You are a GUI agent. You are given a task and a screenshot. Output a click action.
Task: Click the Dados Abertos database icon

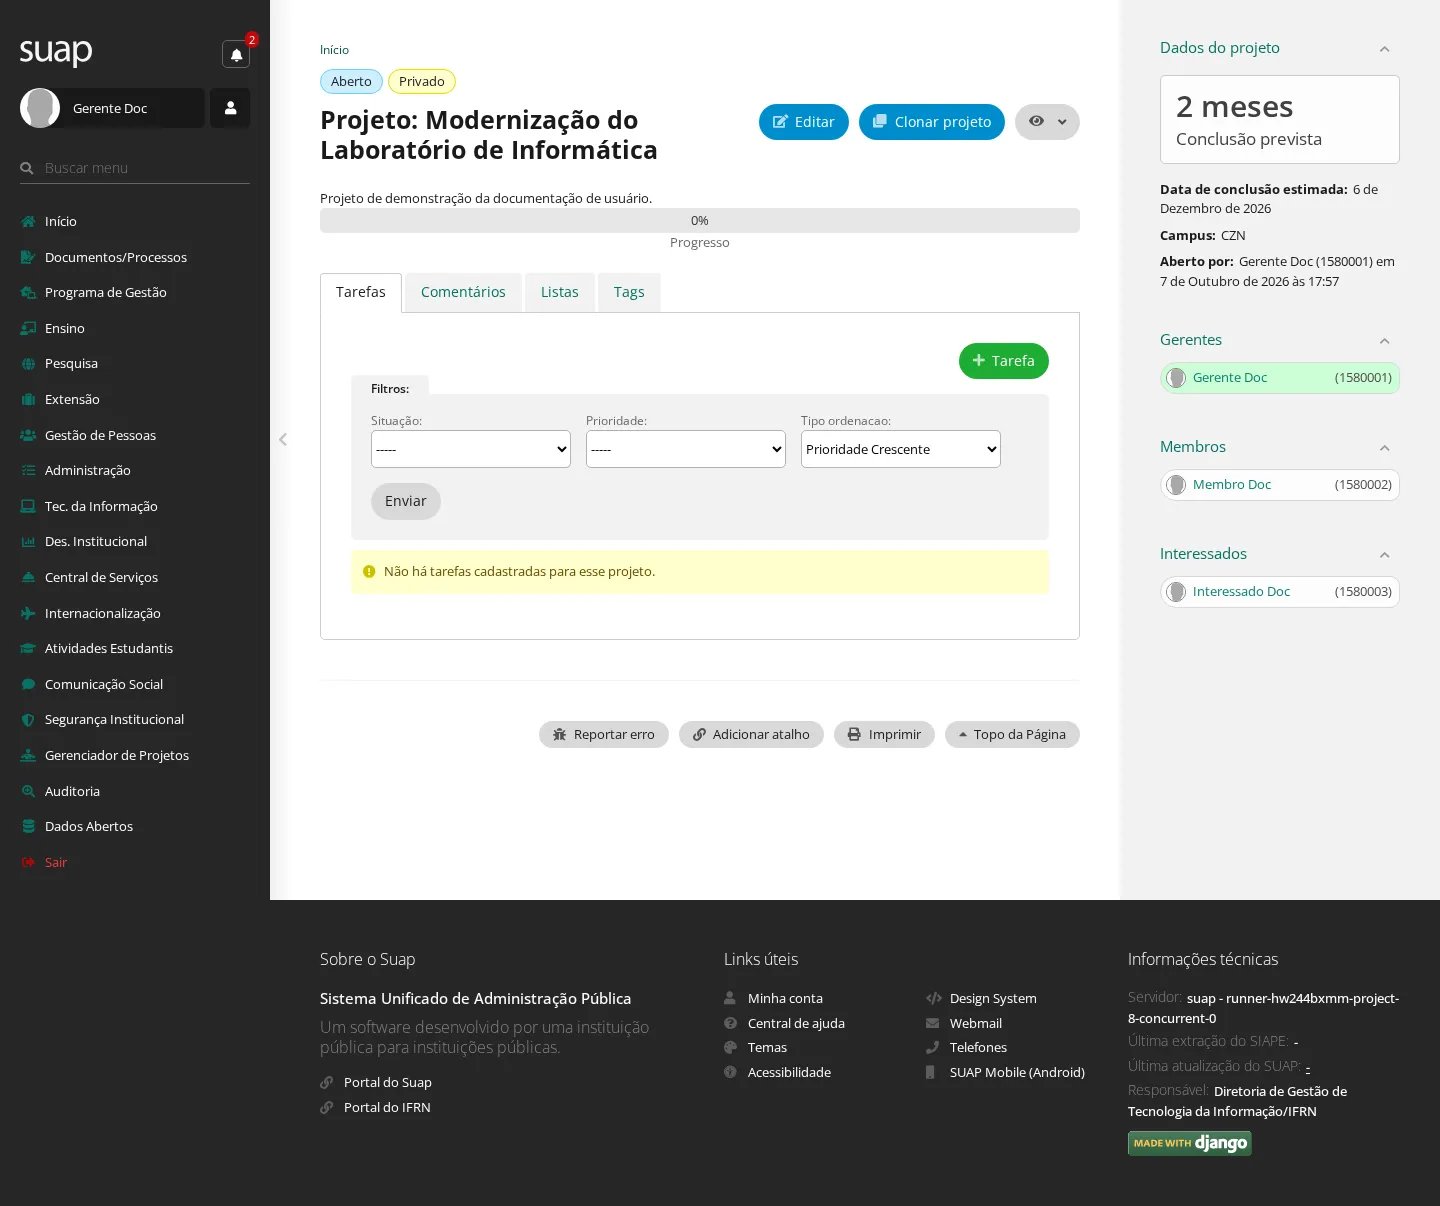point(28,827)
